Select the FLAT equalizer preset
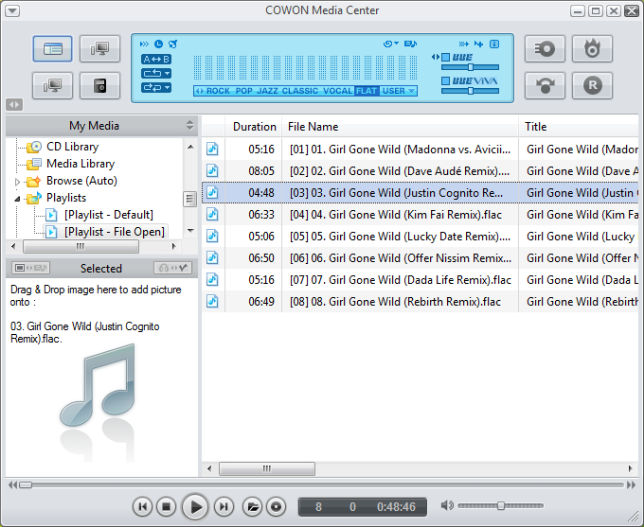Screen dimensions: 644x527 pos(367,91)
